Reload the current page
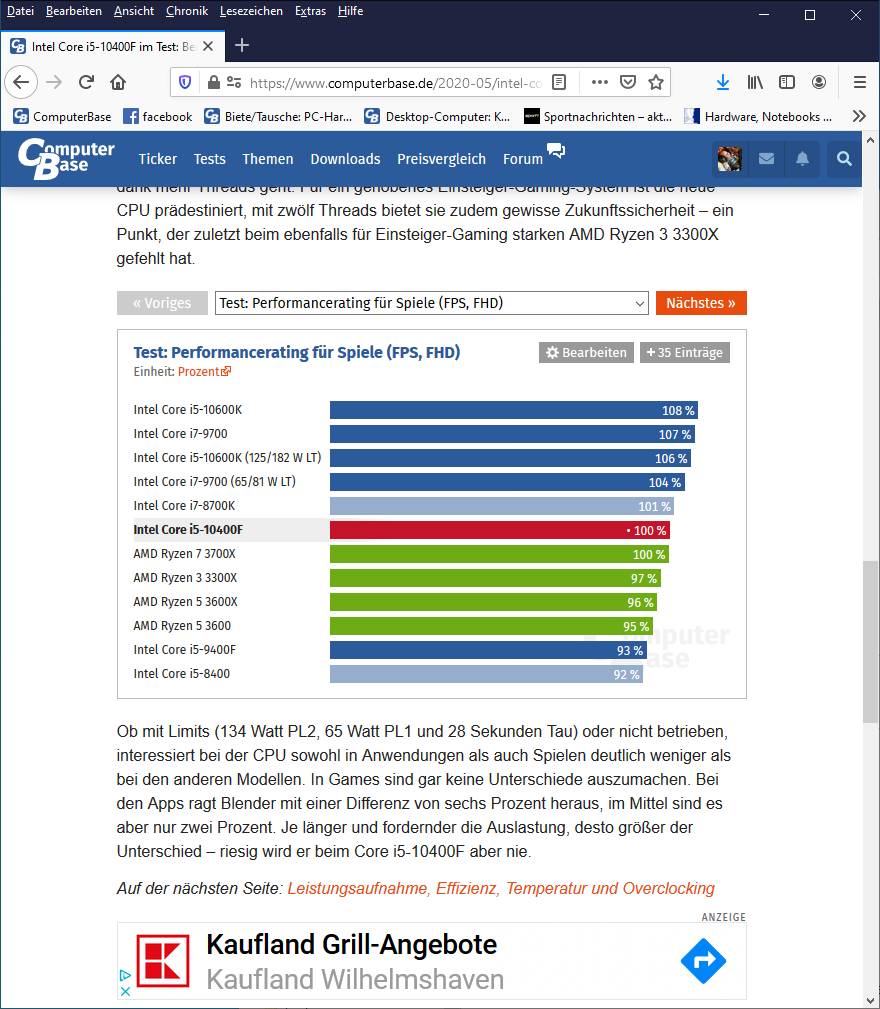This screenshot has height=1009, width=880. [86, 82]
